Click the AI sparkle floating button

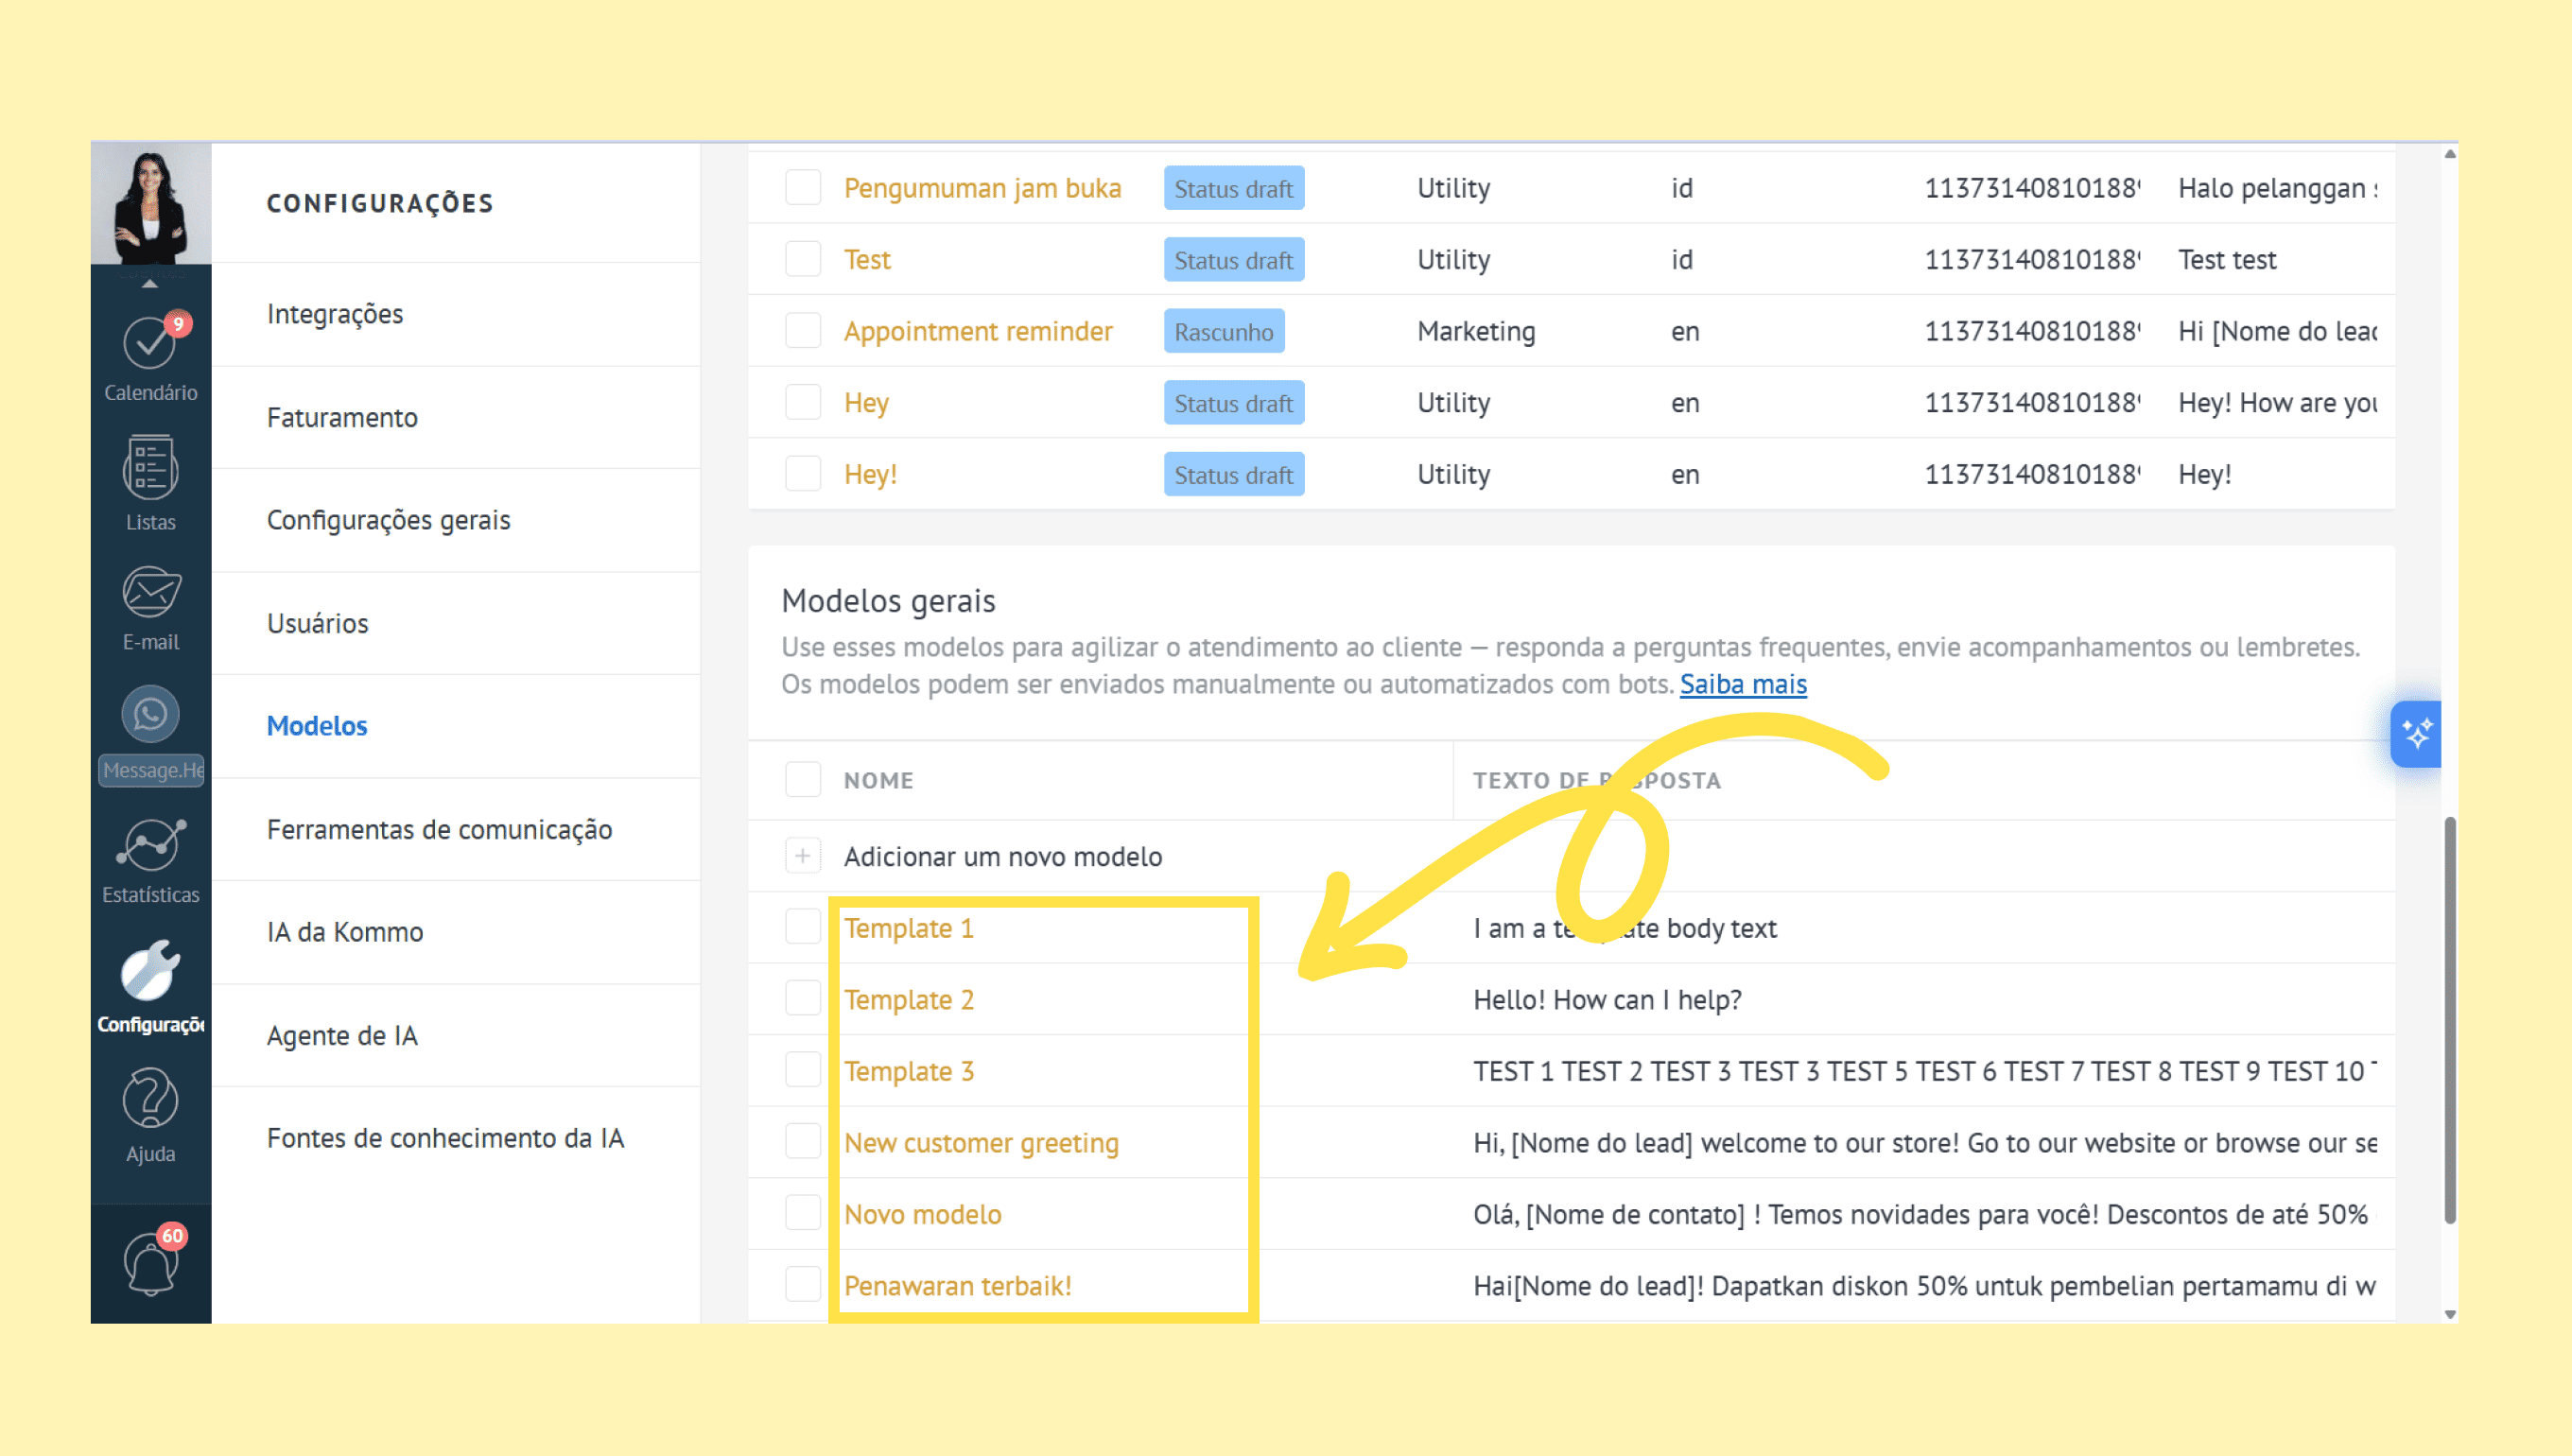[2417, 735]
